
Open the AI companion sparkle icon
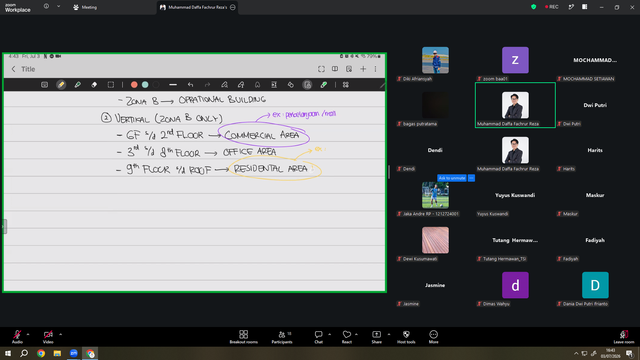pos(571,7)
